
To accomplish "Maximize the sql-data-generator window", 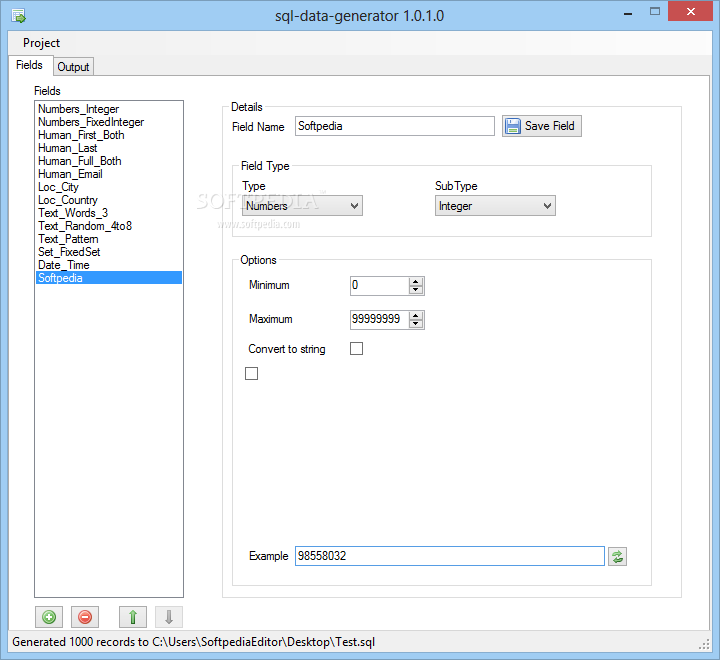I will click(655, 11).
